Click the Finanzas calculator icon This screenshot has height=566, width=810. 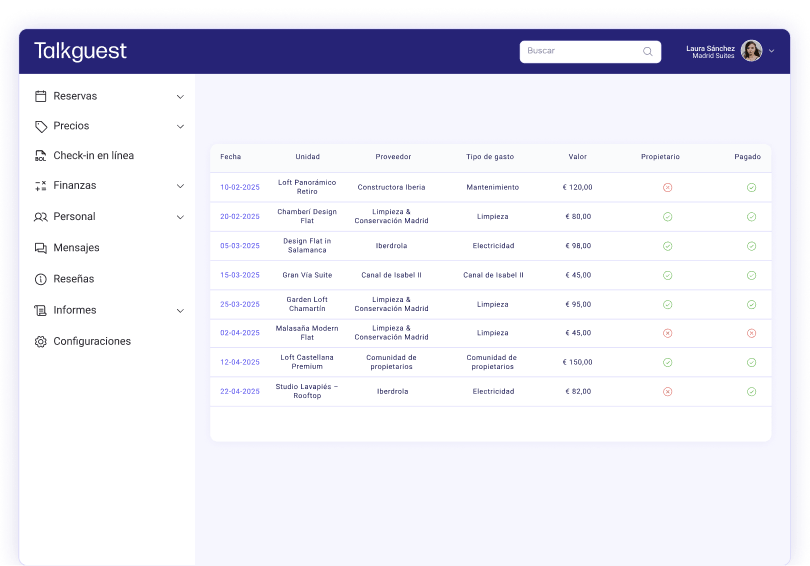click(x=40, y=185)
